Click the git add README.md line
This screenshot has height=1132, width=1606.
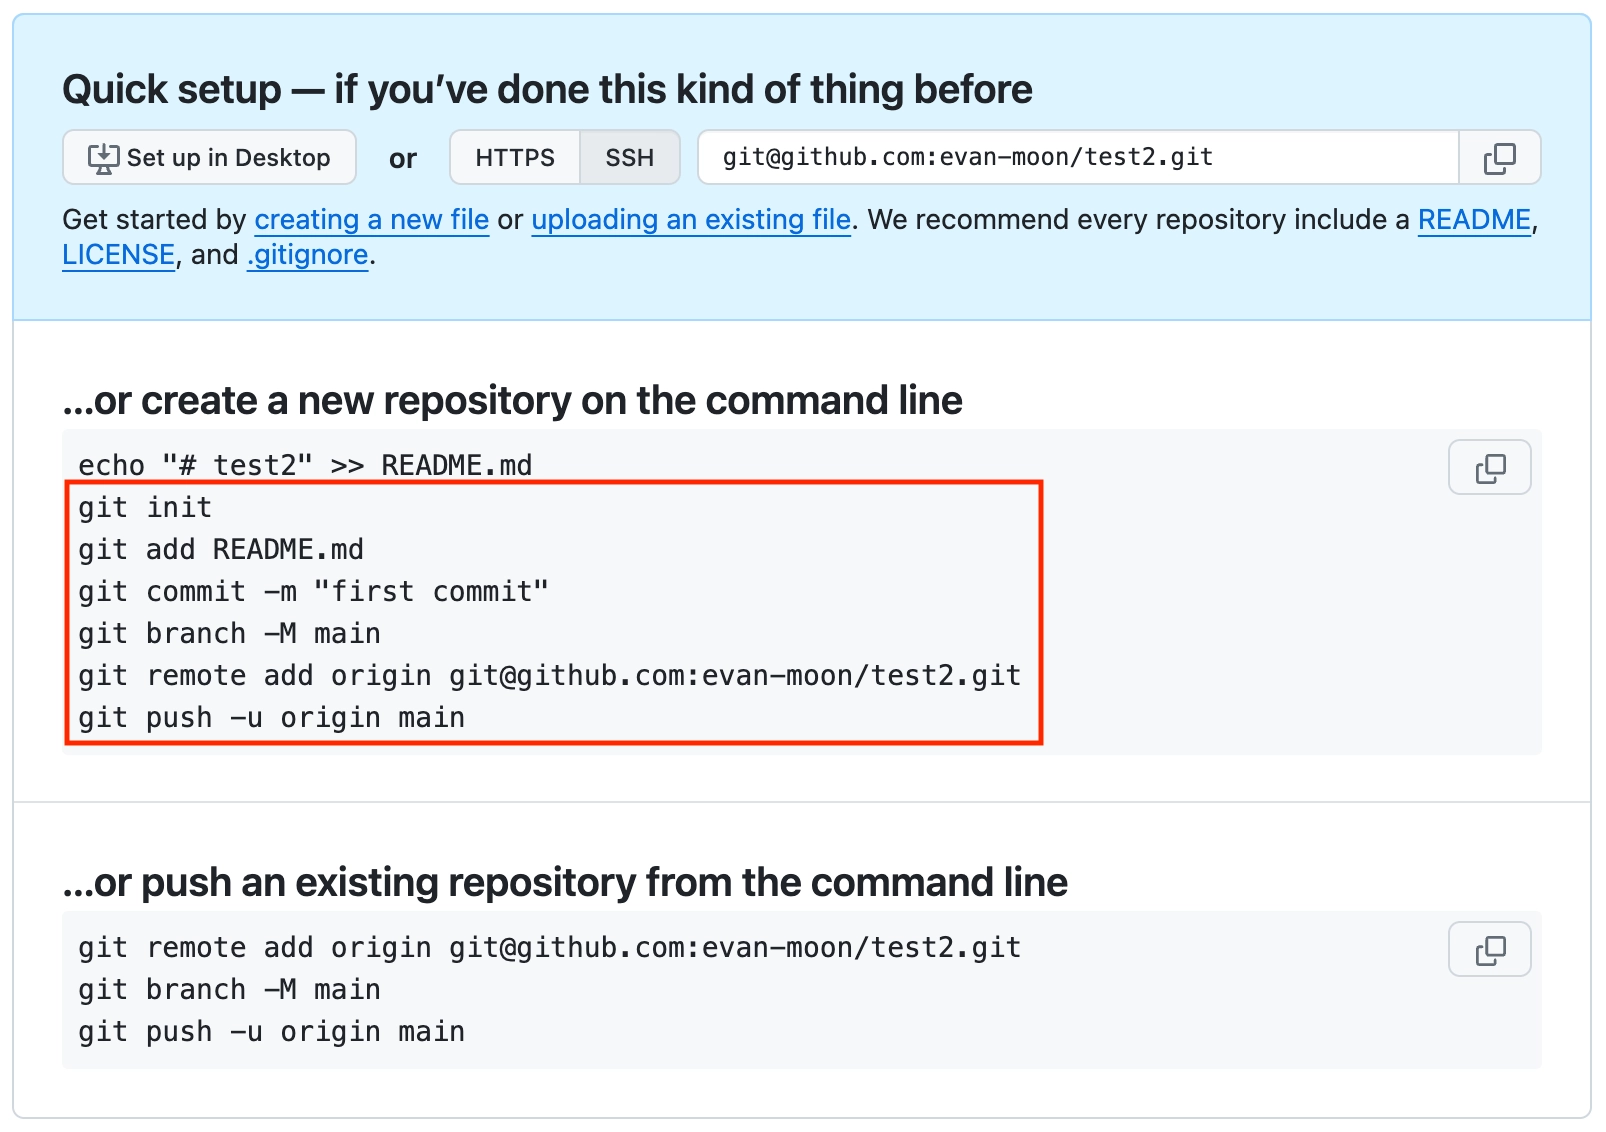[221, 550]
